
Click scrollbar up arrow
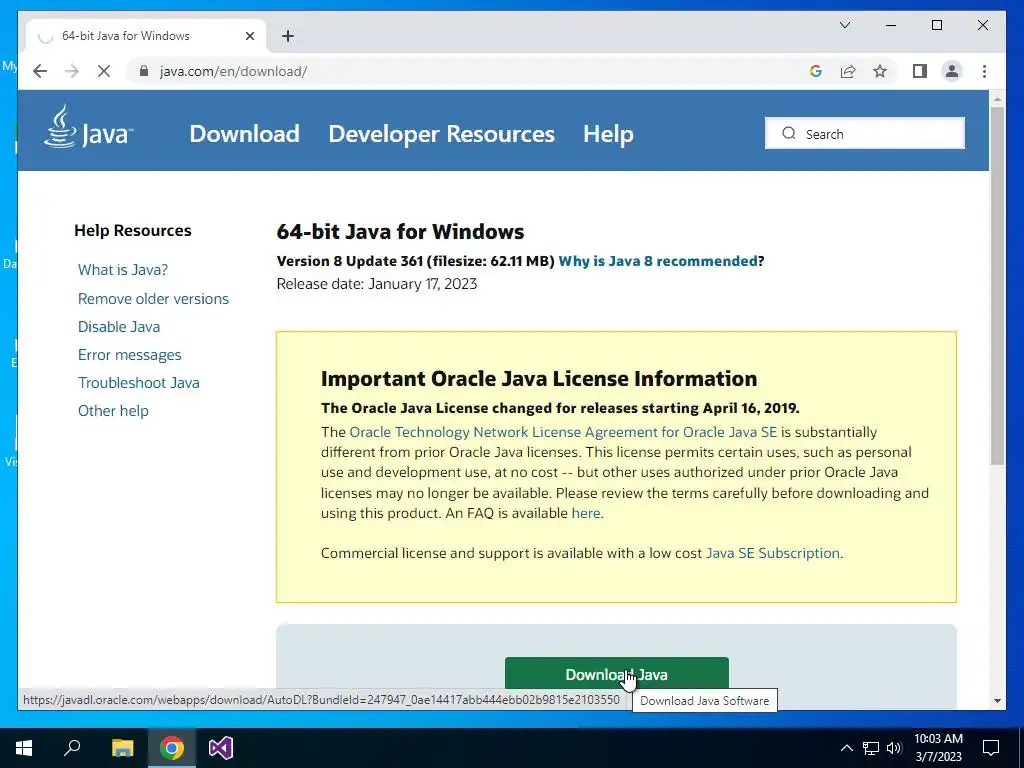997,99
